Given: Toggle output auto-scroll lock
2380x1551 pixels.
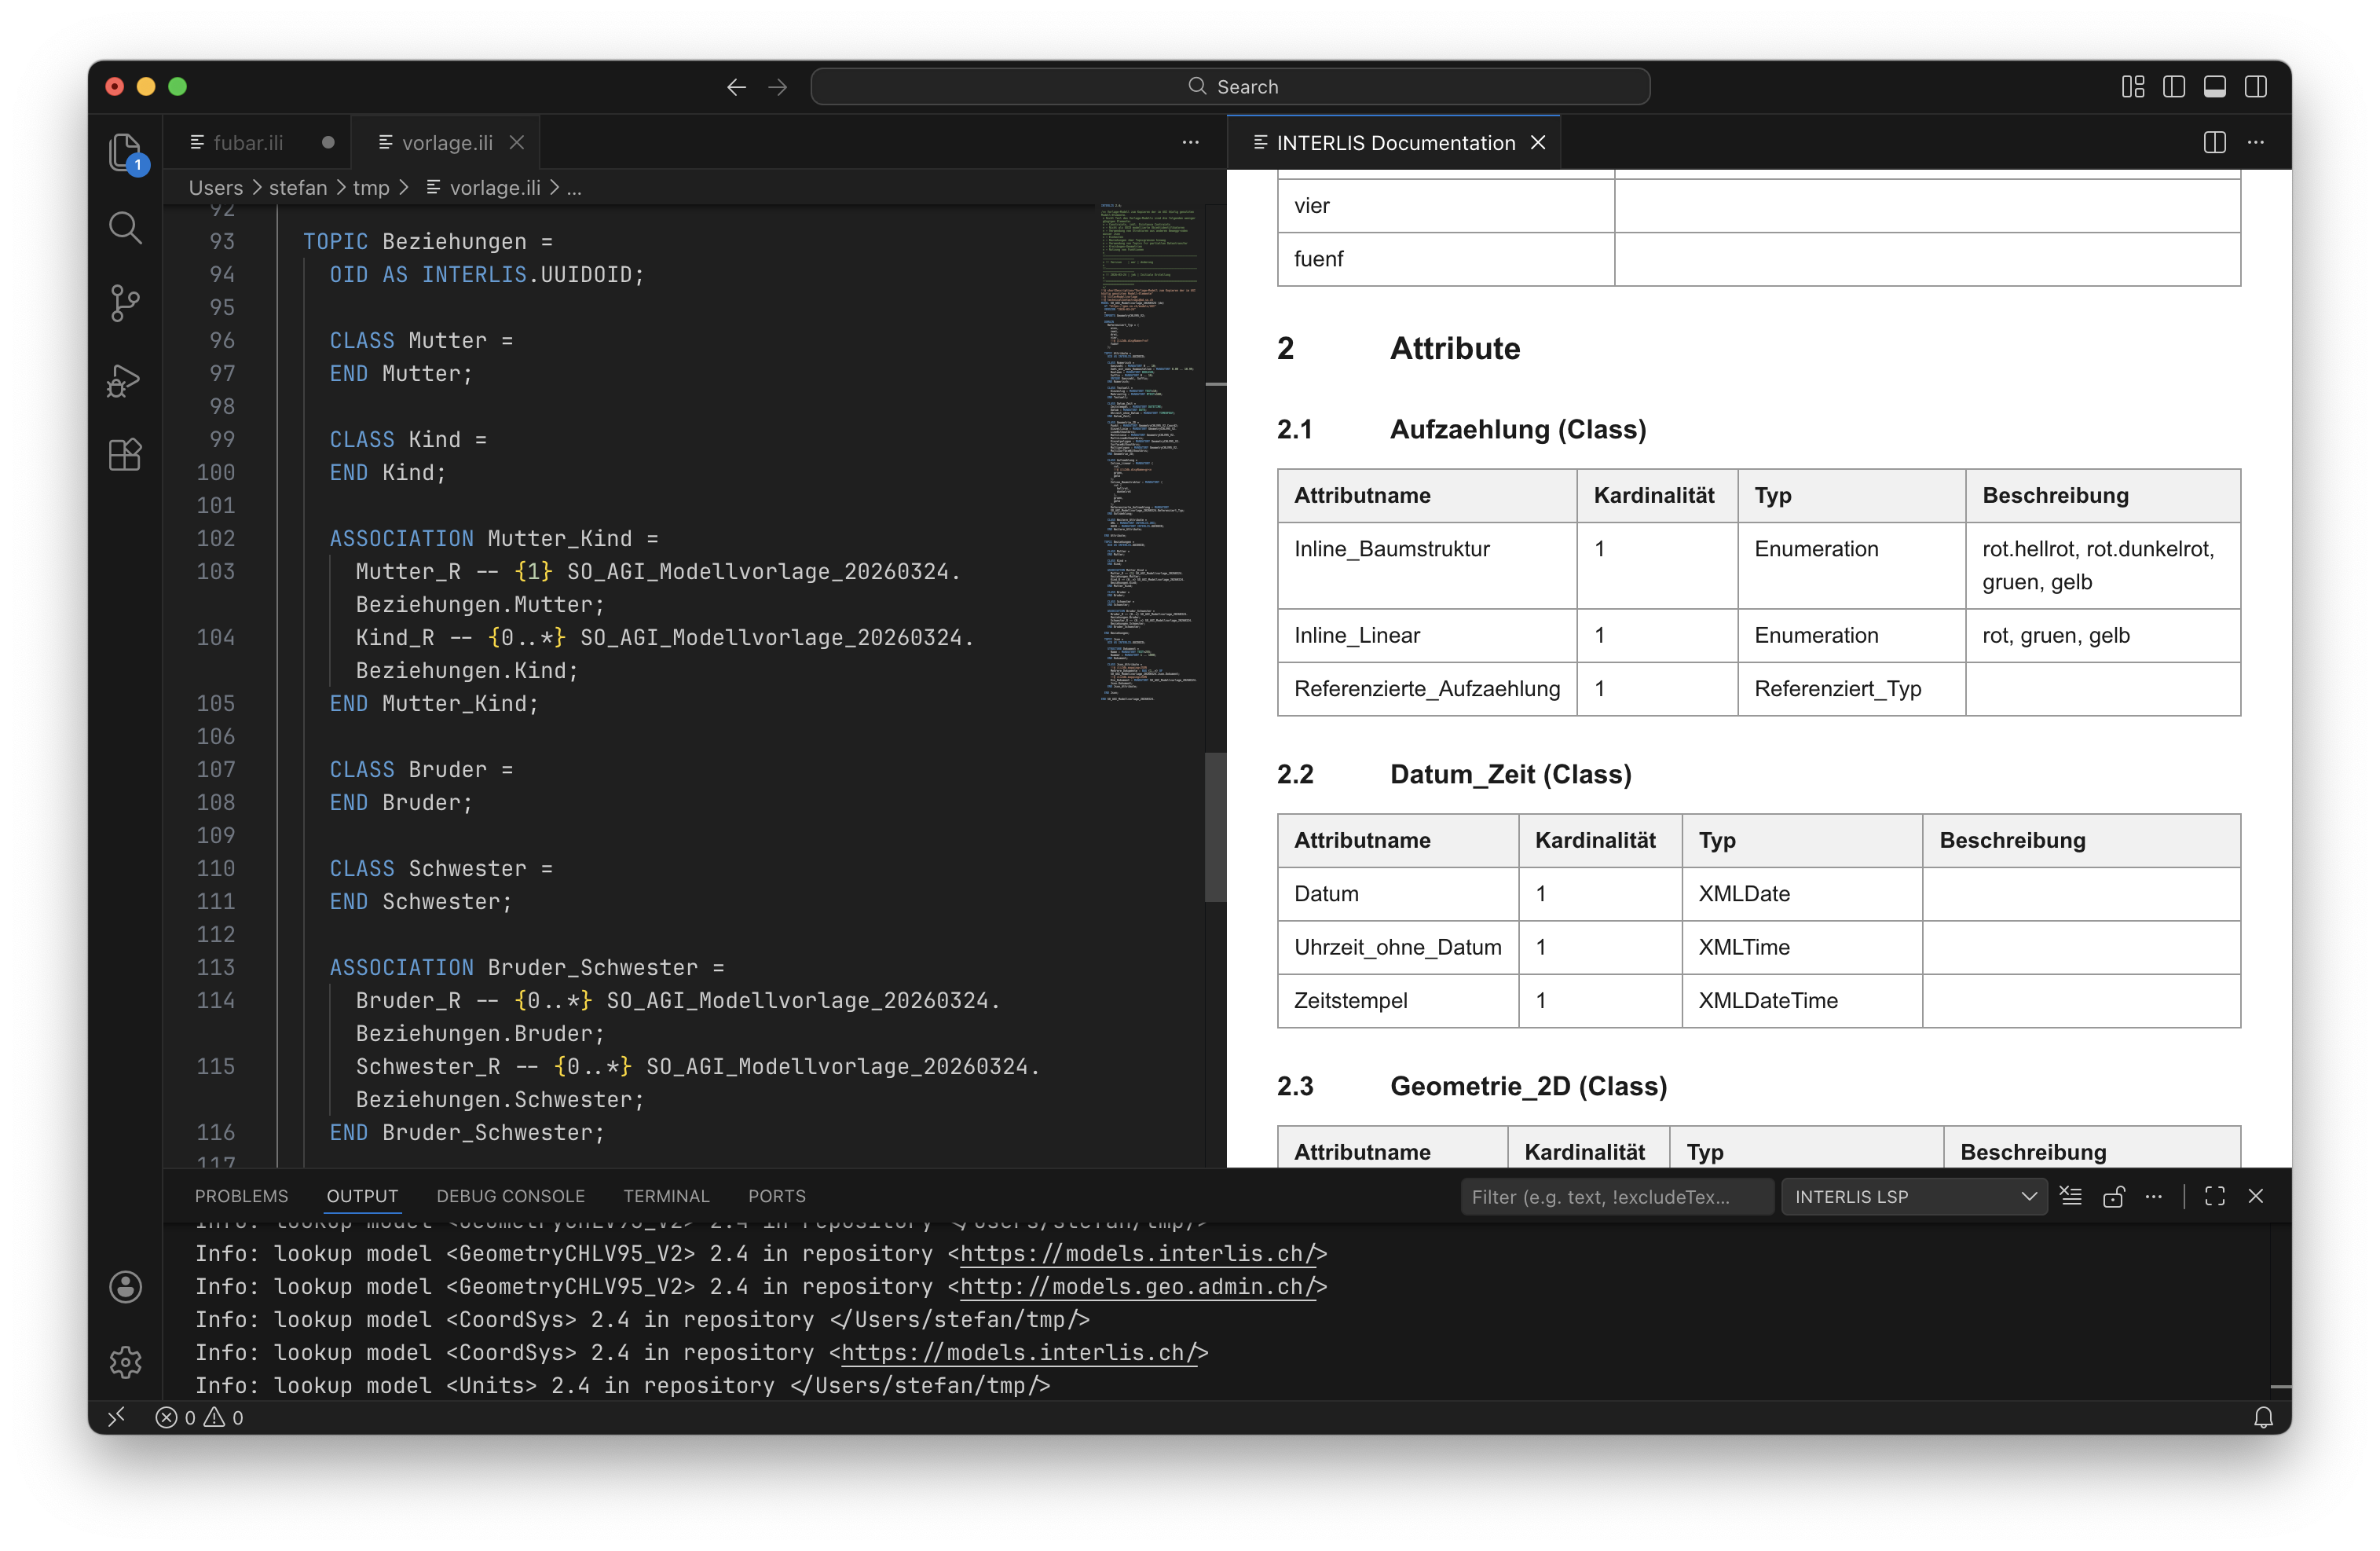Looking at the screenshot, I should (x=2113, y=1197).
